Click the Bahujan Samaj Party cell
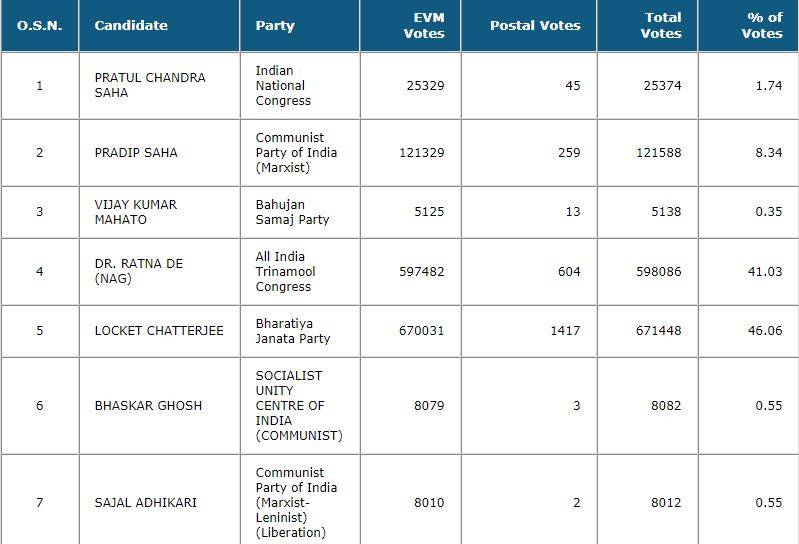The width and height of the screenshot is (799, 544). pos(292,212)
